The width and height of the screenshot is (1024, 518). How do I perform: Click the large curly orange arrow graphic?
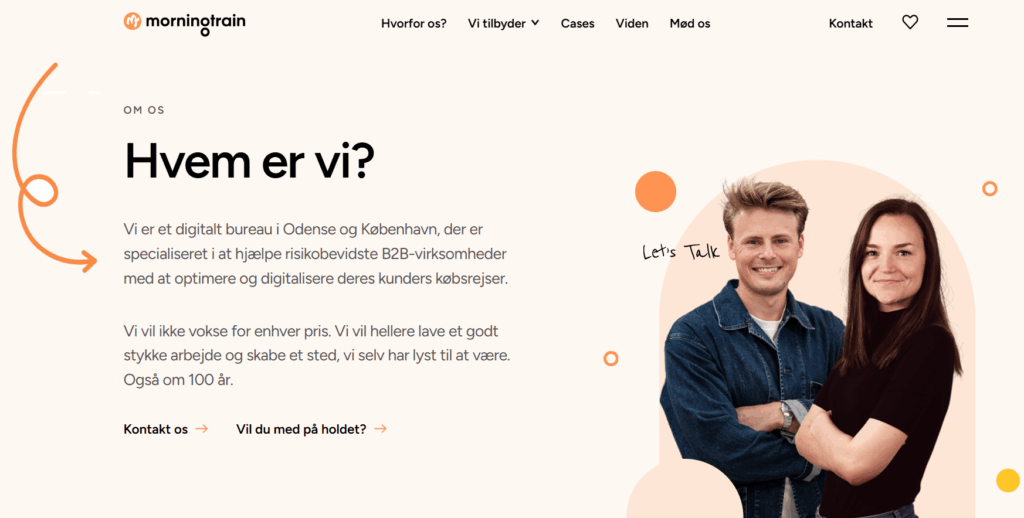[53, 169]
